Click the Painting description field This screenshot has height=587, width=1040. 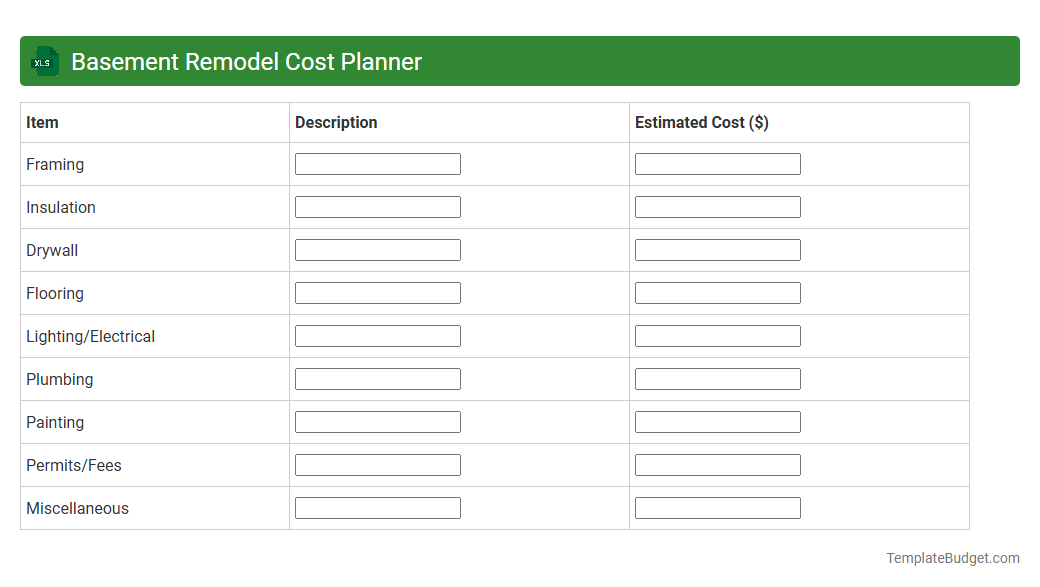[377, 421]
